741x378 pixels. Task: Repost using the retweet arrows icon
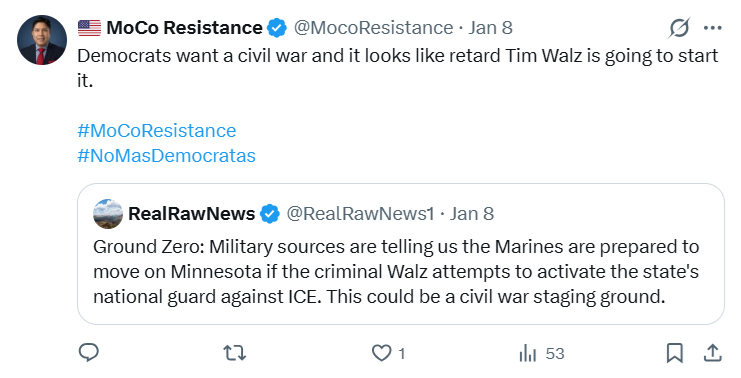click(235, 353)
